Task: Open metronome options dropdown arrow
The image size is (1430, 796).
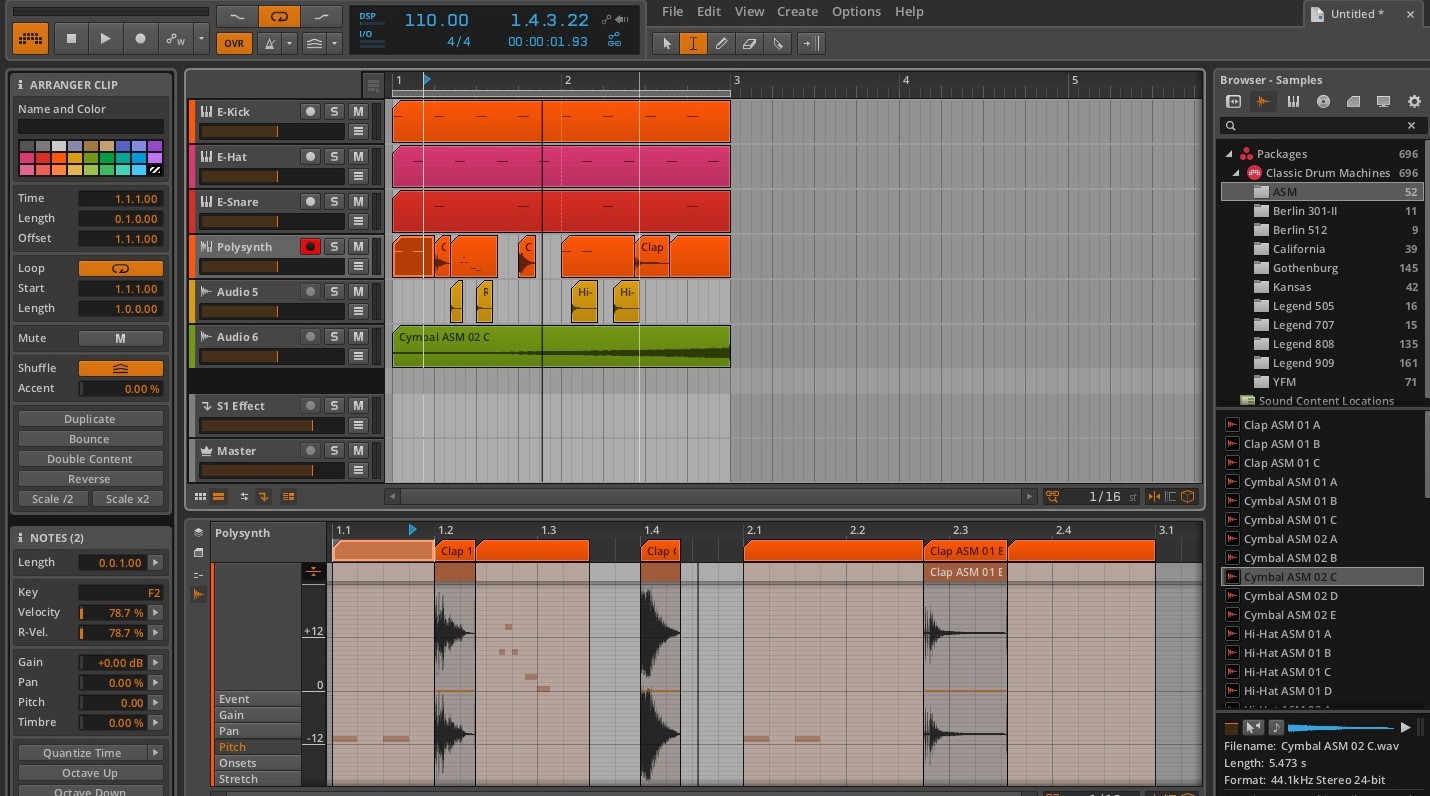Action: click(289, 43)
